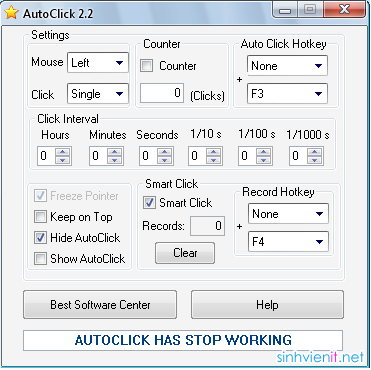Image resolution: width=371 pixels, height=370 pixels.
Task: Enable the Keep on Top checkbox
Action: pos(40,217)
